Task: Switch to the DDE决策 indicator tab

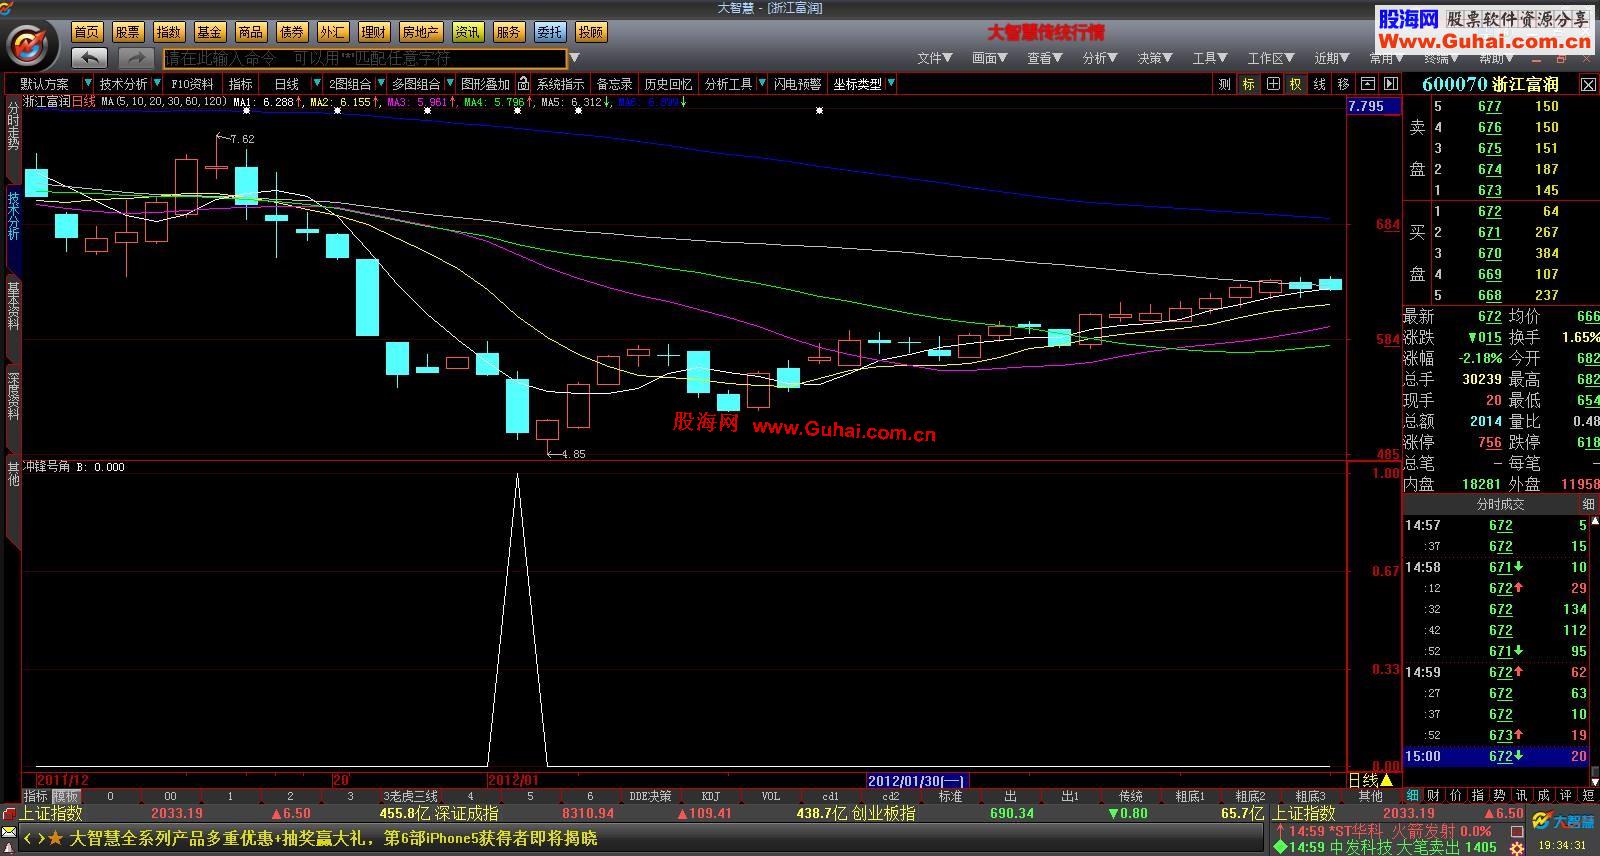Action: pyautogui.click(x=650, y=796)
